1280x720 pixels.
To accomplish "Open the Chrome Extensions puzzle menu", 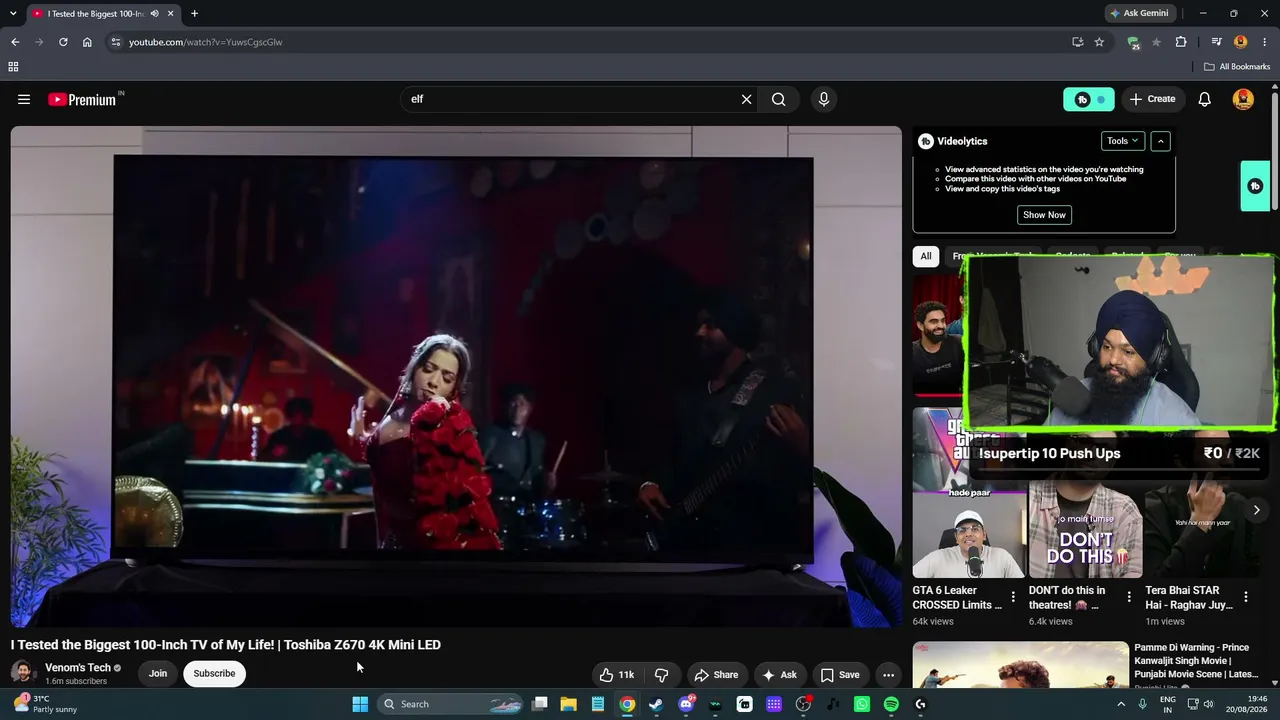I will pos(1181,42).
